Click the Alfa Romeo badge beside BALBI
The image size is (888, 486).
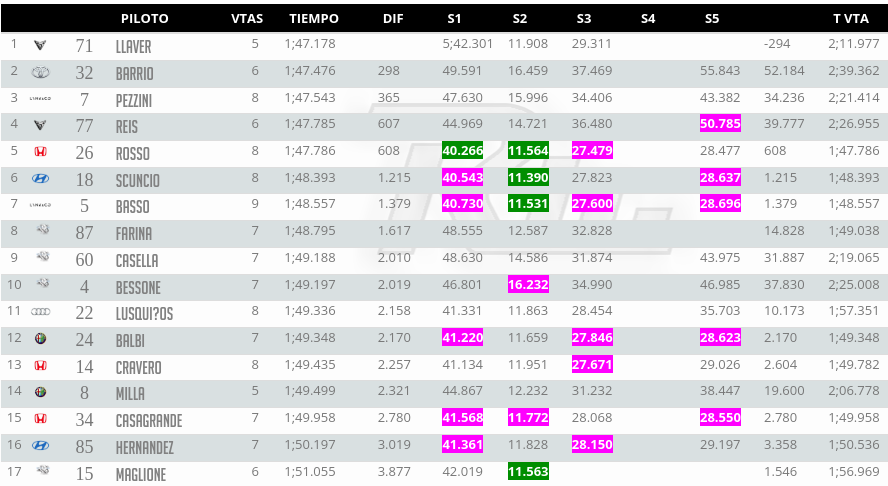(x=41, y=339)
